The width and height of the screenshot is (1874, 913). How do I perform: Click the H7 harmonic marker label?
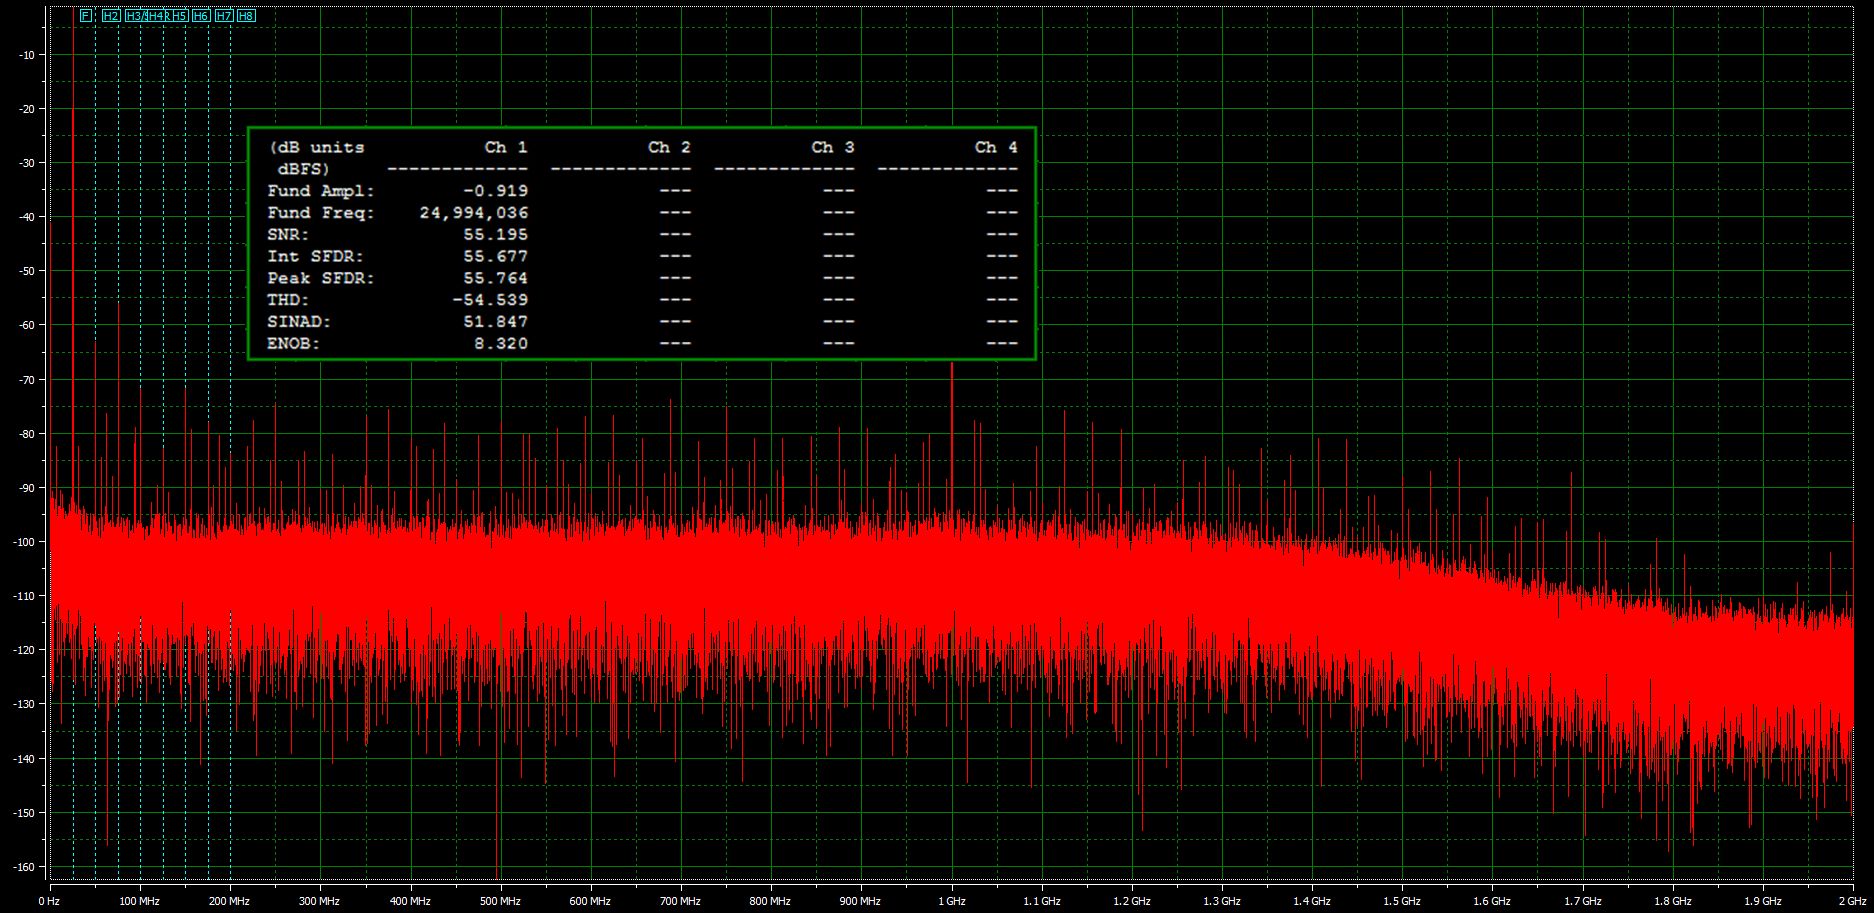[x=224, y=16]
